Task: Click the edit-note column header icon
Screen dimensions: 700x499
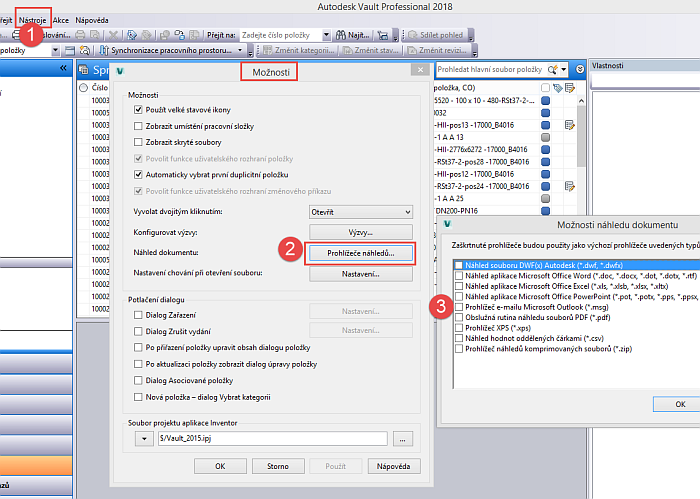Action: tap(570, 88)
